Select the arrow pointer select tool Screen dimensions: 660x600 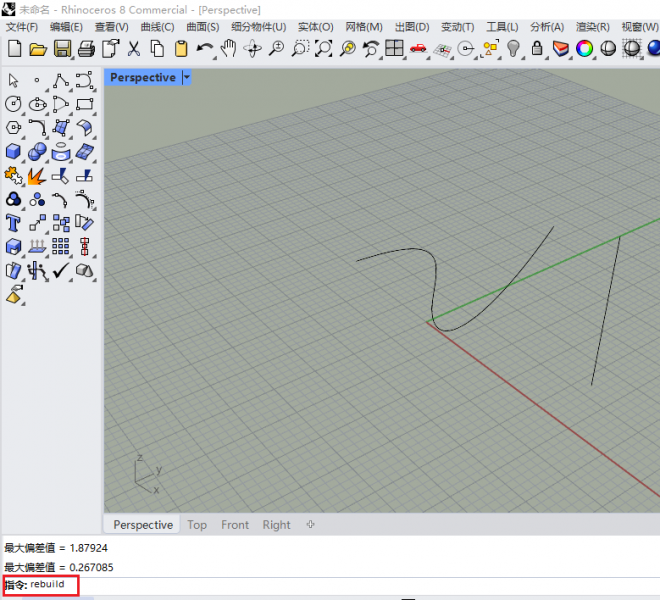coord(13,80)
